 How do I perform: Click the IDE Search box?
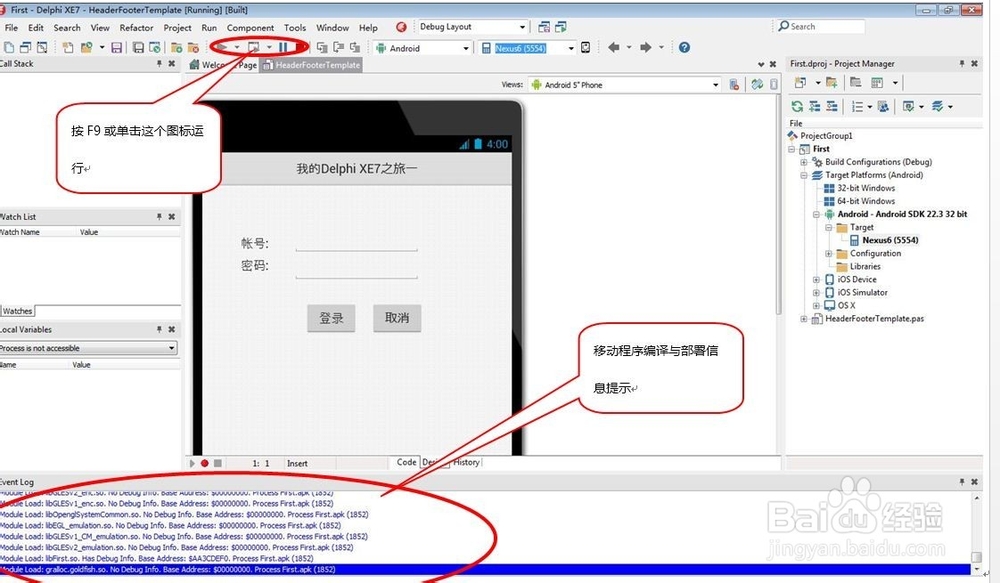click(x=821, y=27)
